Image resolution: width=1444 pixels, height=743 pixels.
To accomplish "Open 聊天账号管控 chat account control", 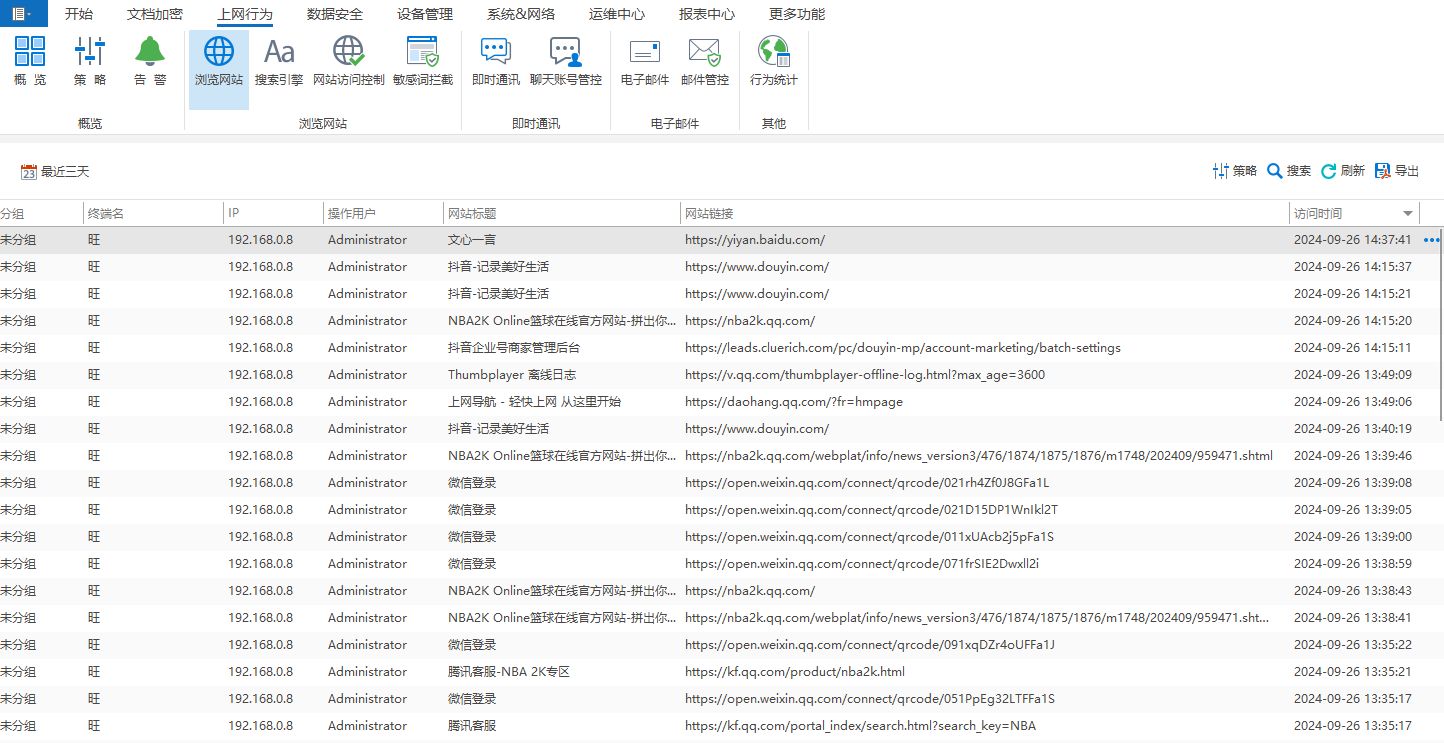I will (566, 61).
